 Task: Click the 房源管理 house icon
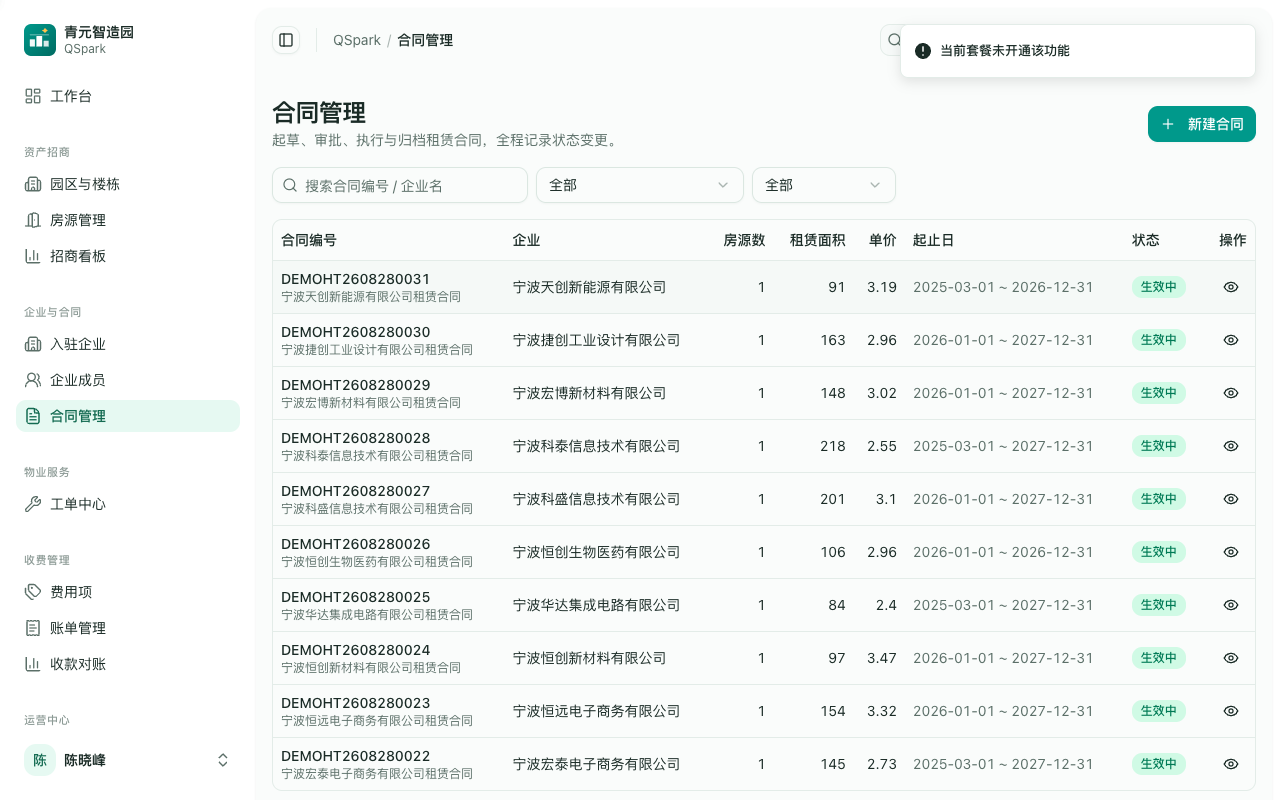[33, 220]
